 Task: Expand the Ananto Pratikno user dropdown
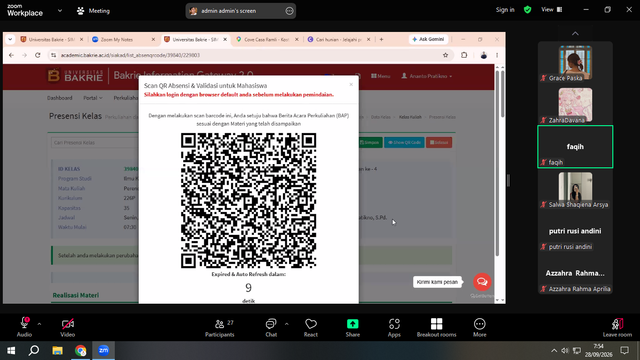[x=427, y=76]
